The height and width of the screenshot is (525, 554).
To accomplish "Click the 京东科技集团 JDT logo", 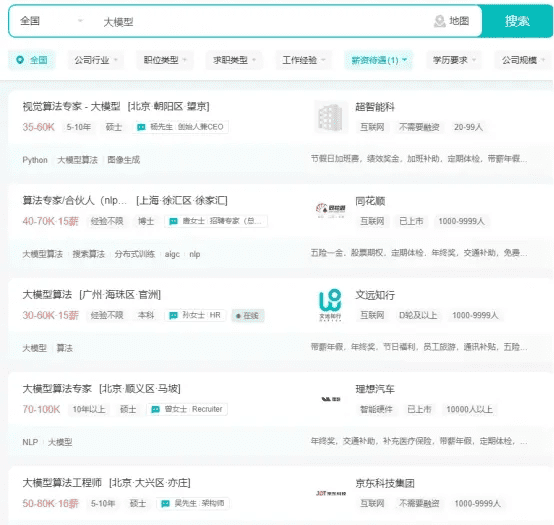I will point(331,493).
